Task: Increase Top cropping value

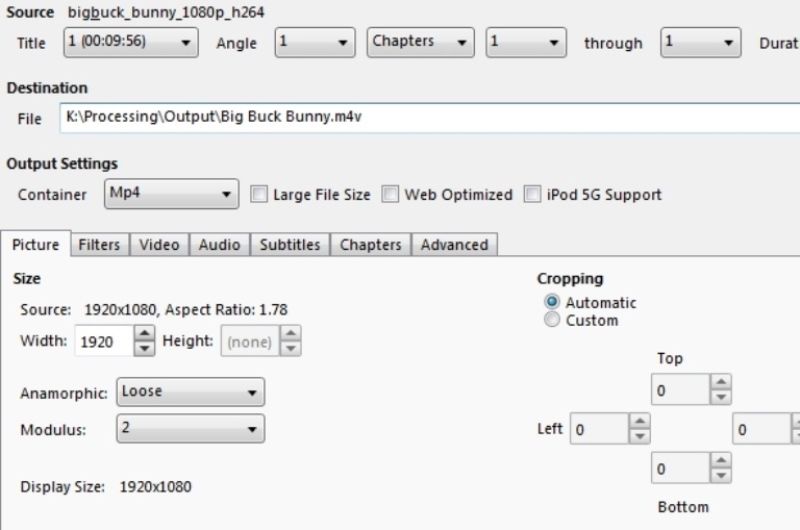Action: tap(721, 383)
